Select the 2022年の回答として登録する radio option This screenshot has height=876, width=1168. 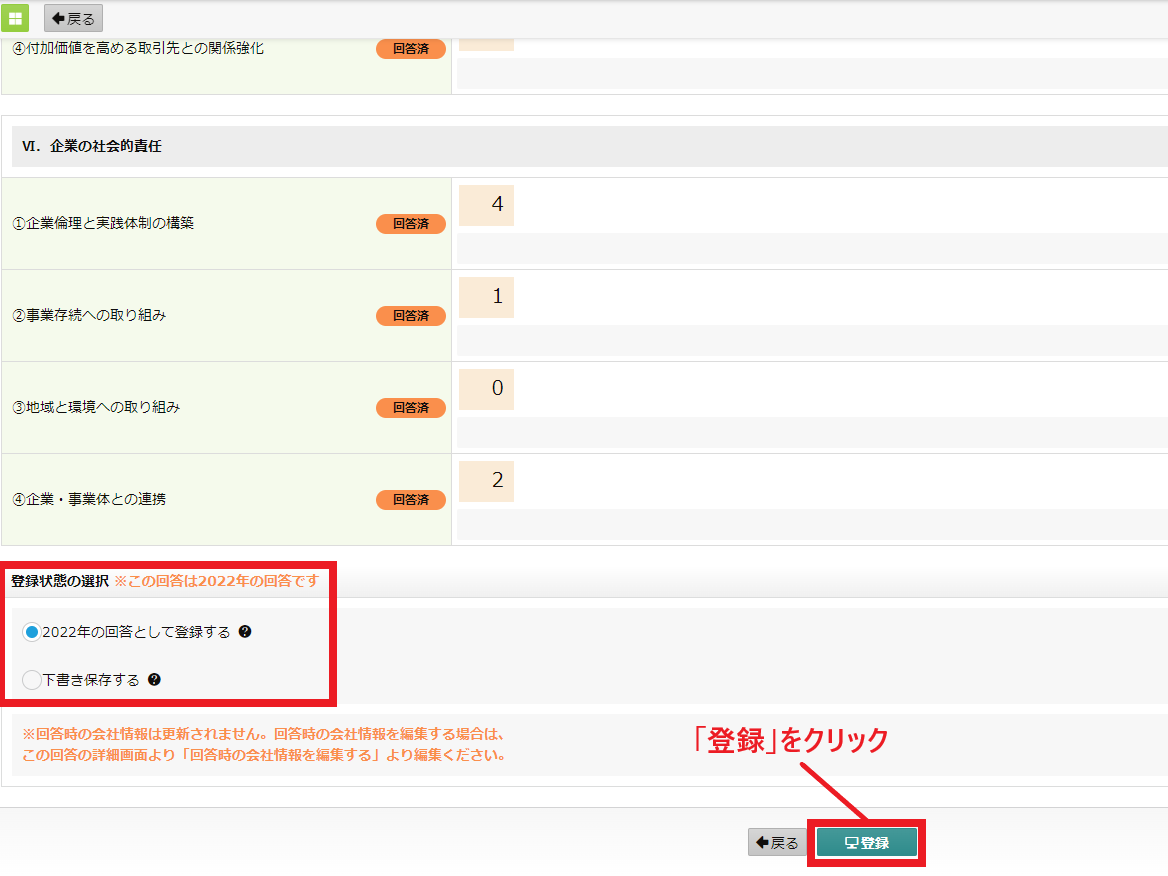pos(32,632)
